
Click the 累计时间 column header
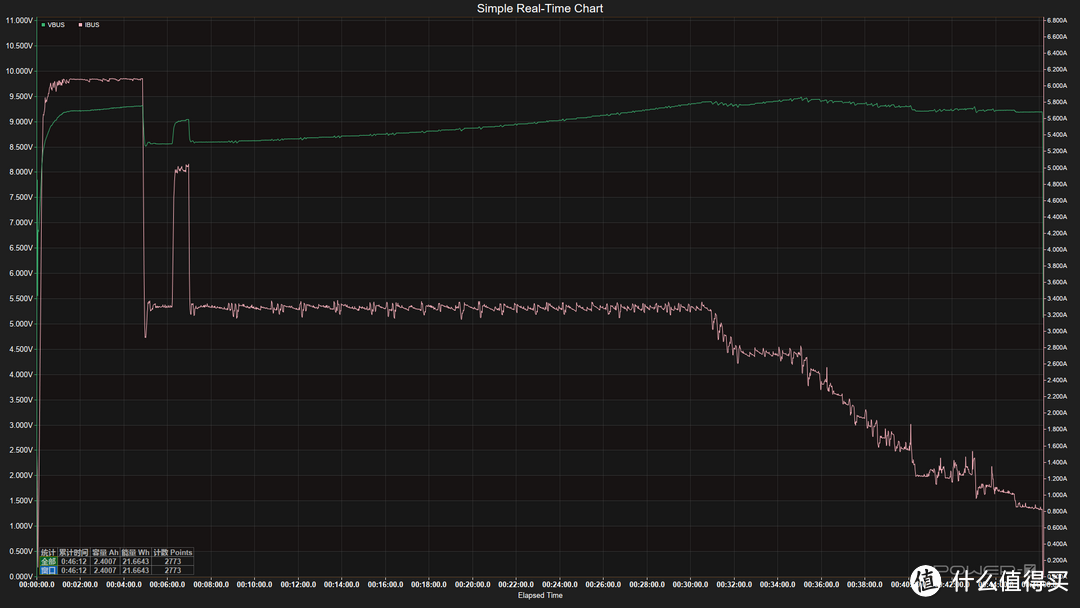(73, 552)
